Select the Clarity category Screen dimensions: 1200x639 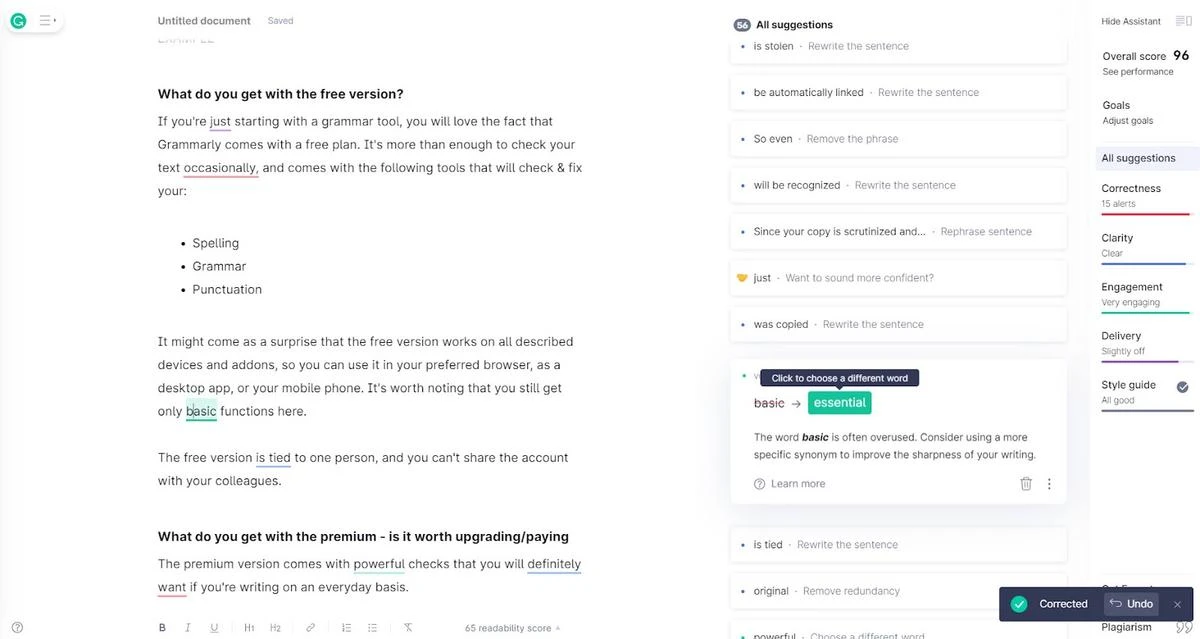[1145, 246]
